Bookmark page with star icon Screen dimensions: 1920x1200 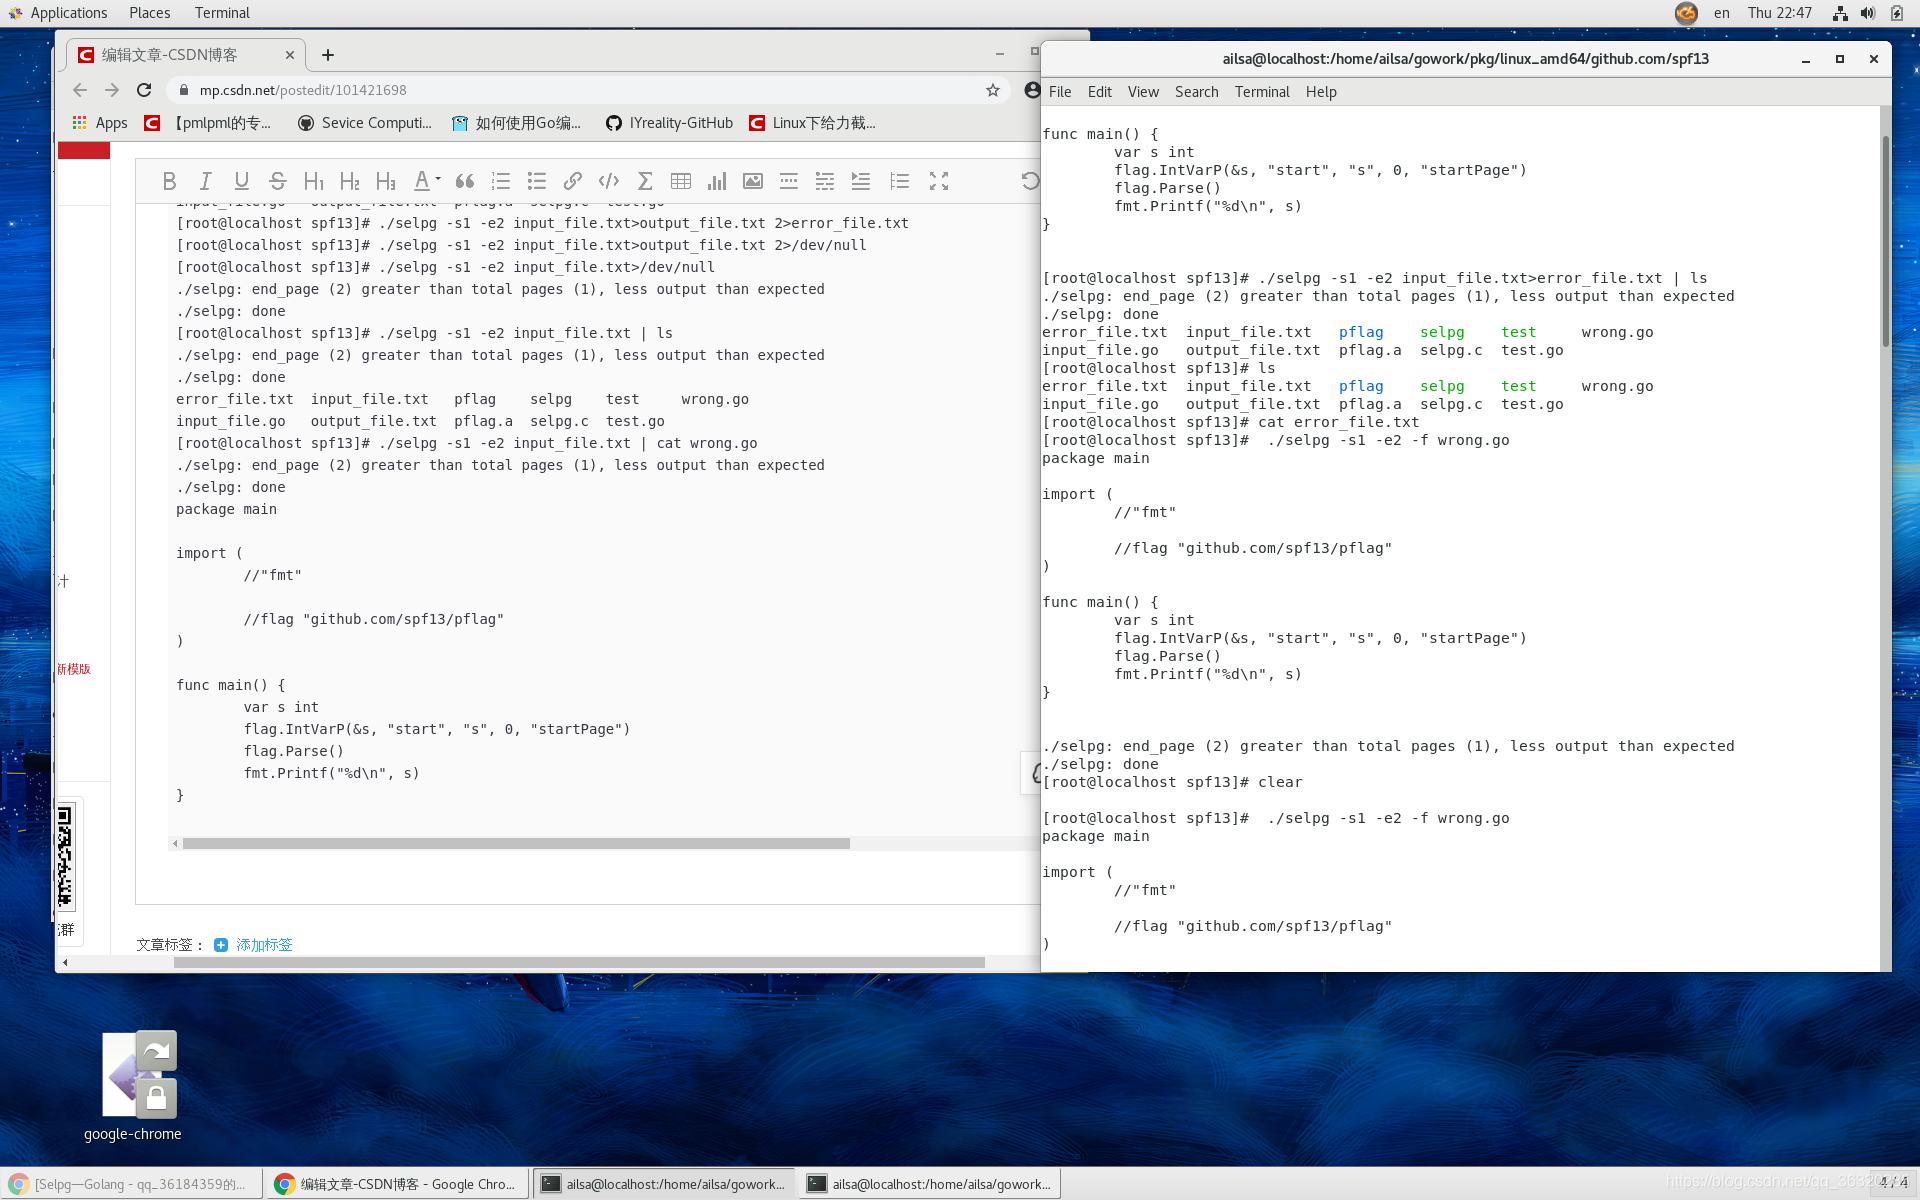point(992,90)
